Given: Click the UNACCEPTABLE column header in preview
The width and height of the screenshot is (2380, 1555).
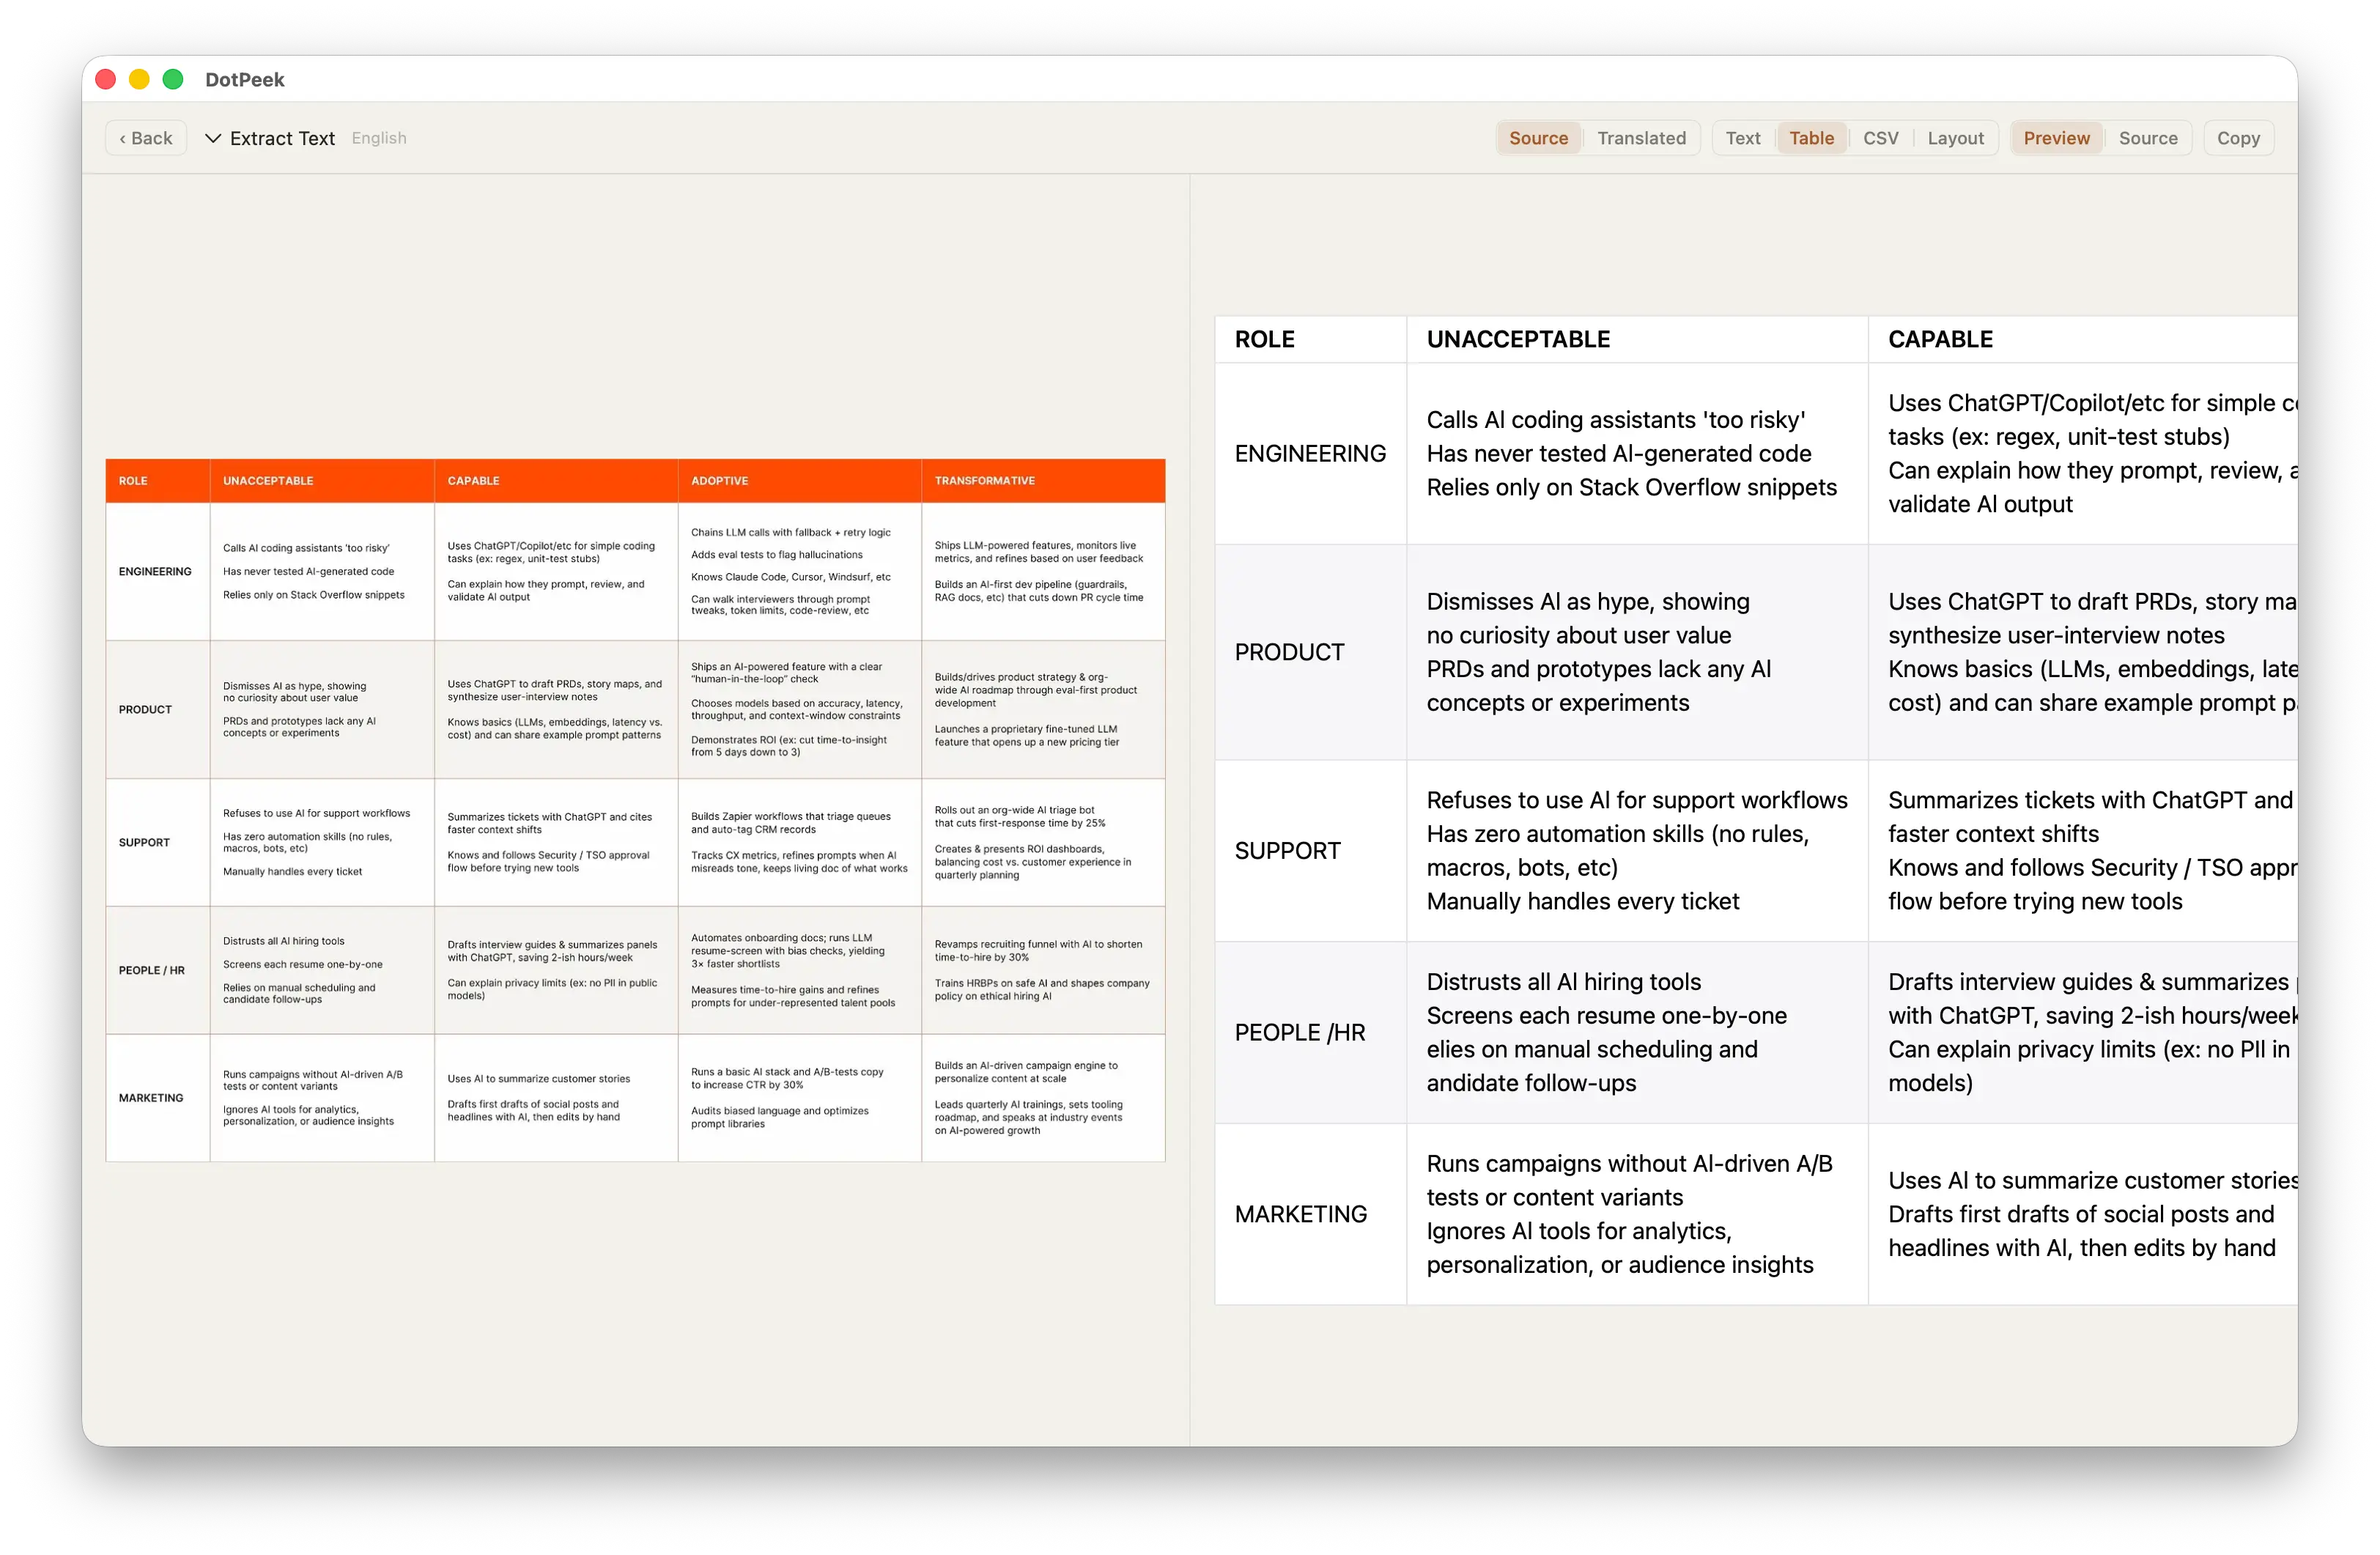Looking at the screenshot, I should pyautogui.click(x=1518, y=339).
